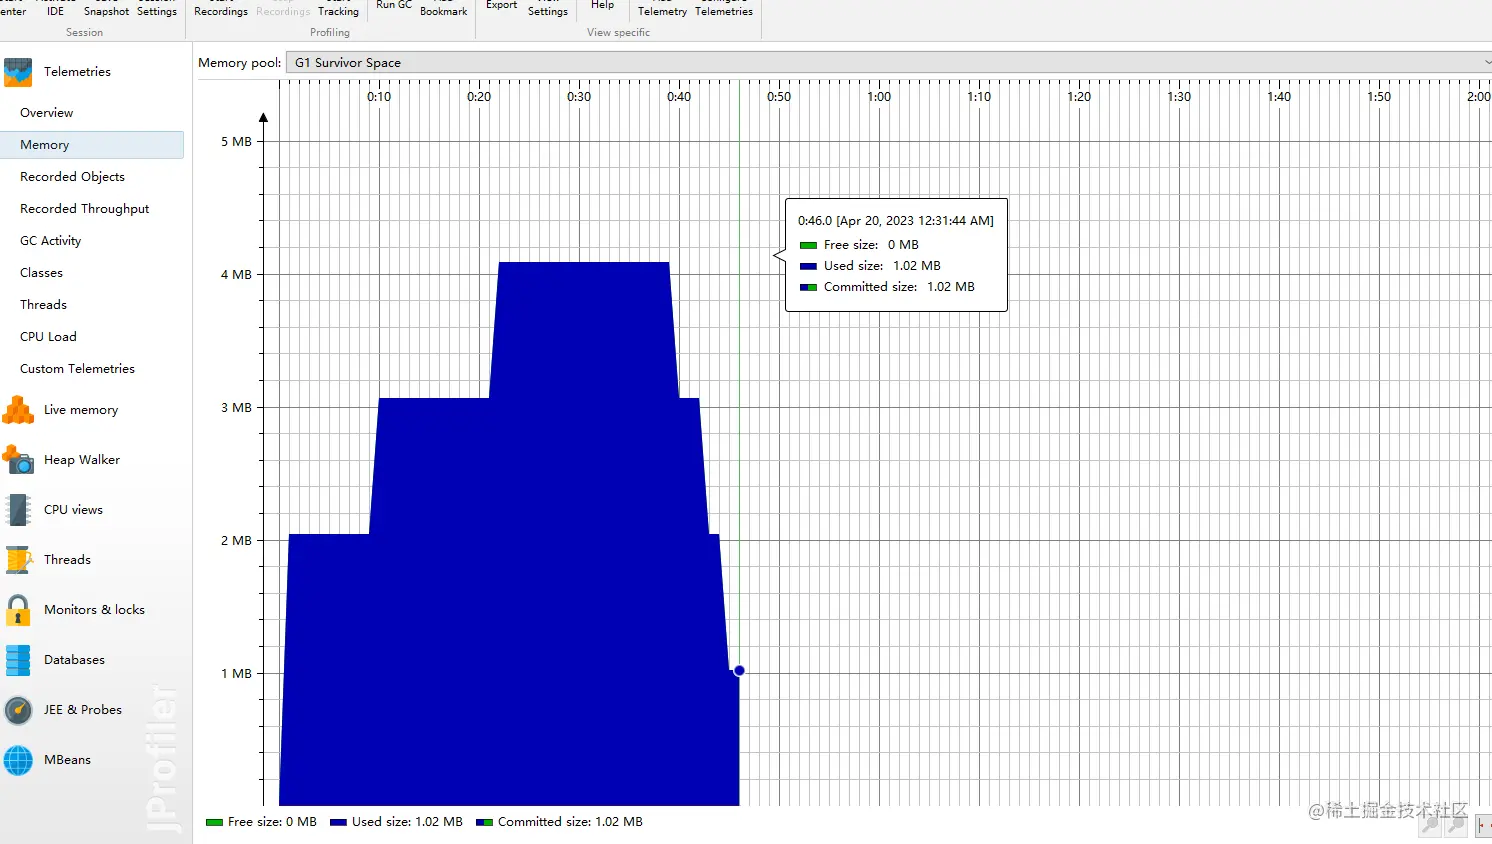
Task: Click the Add Bookmark toolbar button
Action: pos(443,8)
